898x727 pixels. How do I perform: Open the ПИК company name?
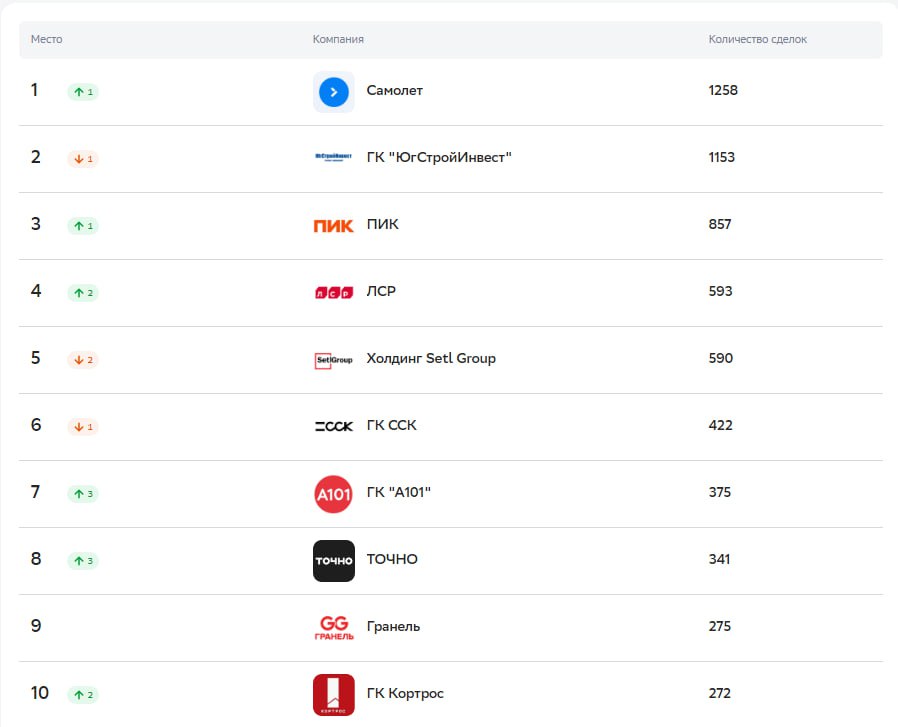tap(383, 224)
